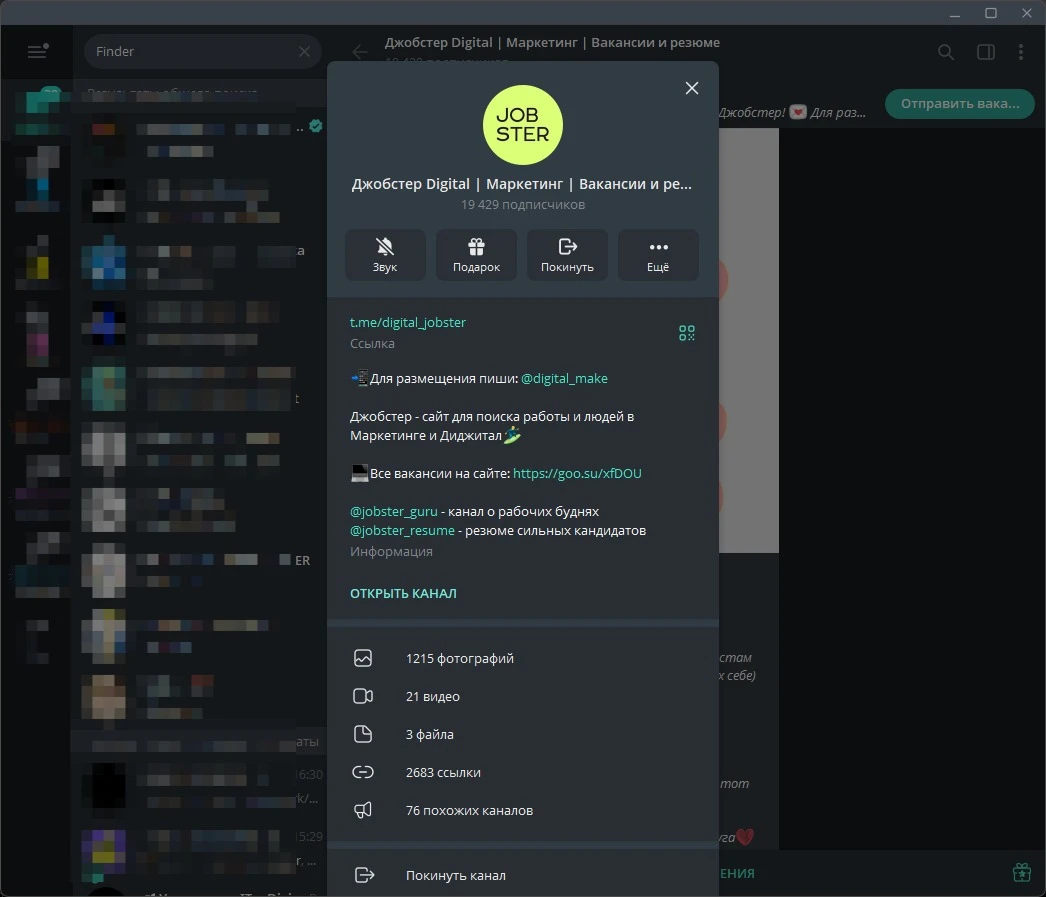Viewport: 1046px width, 897px height.
Task: View the 1215 фотографий shared media
Action: [x=523, y=658]
